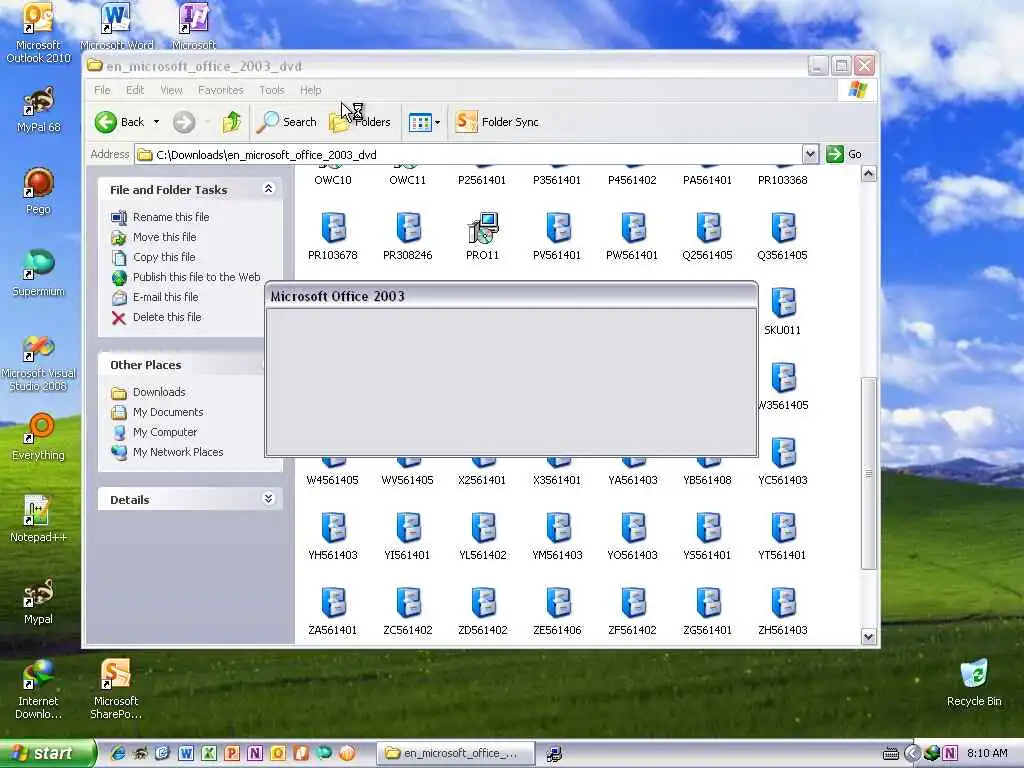The image size is (1024, 768).
Task: Launch Excel from Quick Launch bar
Action: pos(209,754)
